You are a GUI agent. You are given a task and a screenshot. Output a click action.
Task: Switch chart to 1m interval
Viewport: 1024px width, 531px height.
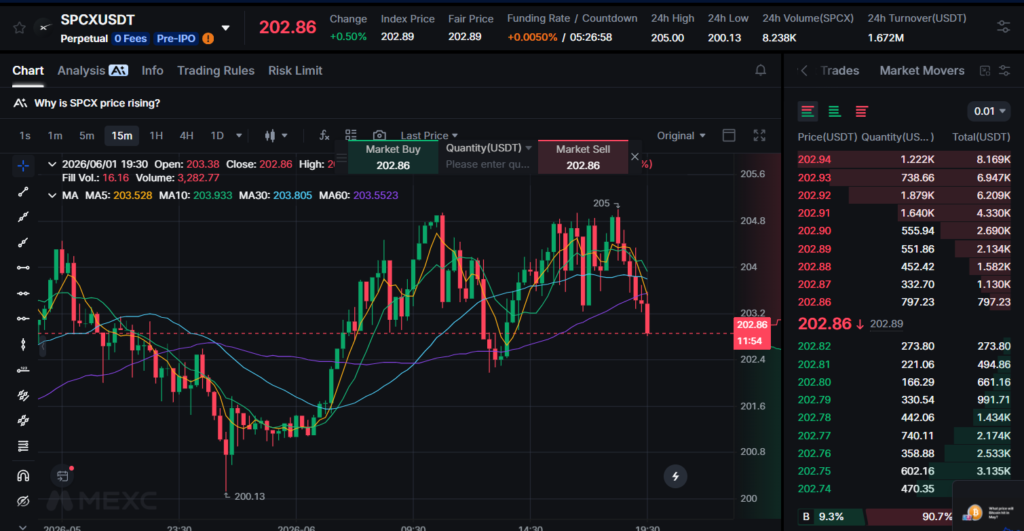pos(55,135)
